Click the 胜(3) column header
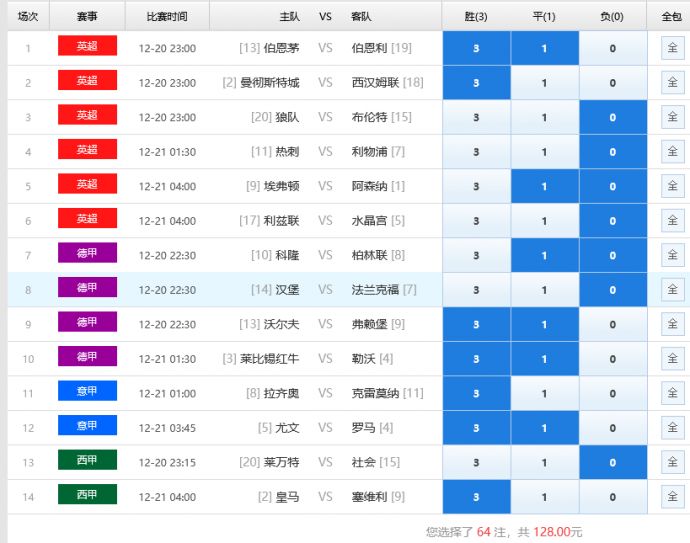Image resolution: width=690 pixels, height=543 pixels. point(476,17)
